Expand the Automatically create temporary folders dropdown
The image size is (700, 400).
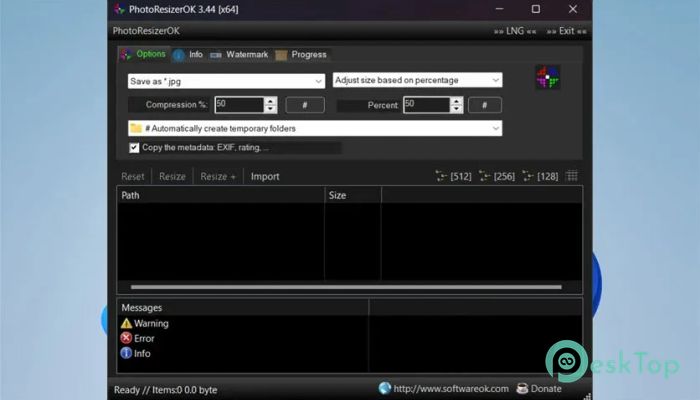(315, 129)
